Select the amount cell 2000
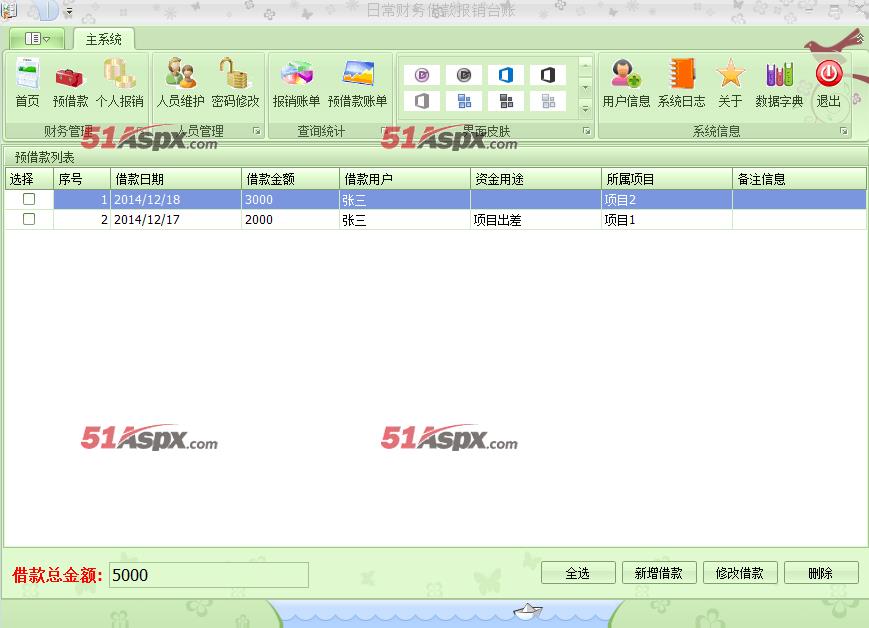This screenshot has height=628, width=869. pyautogui.click(x=290, y=219)
